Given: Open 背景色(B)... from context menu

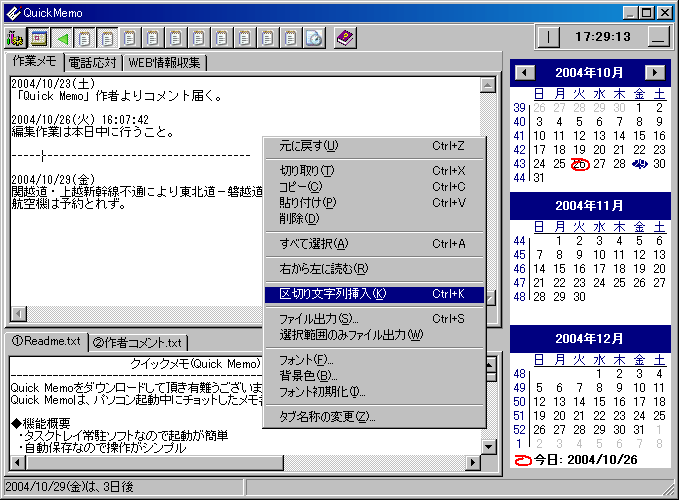Looking at the screenshot, I should (x=374, y=376).
